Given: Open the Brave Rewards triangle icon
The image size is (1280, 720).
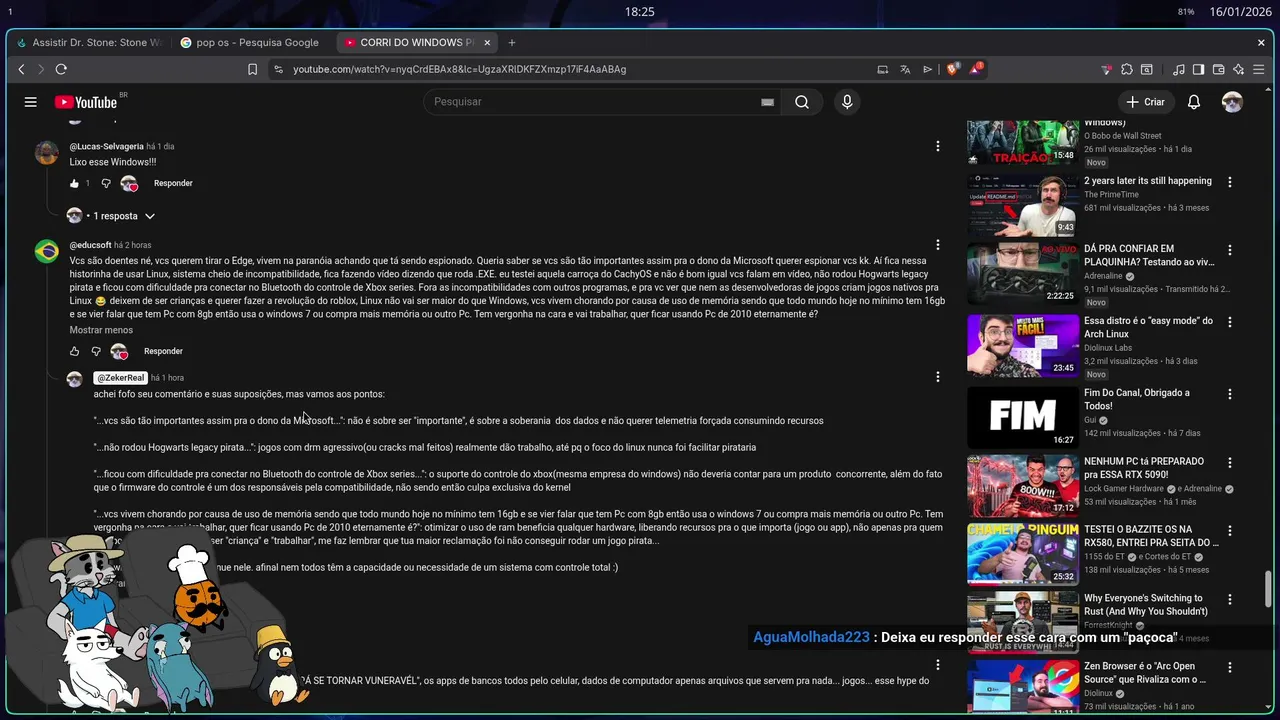Looking at the screenshot, I should 975,69.
